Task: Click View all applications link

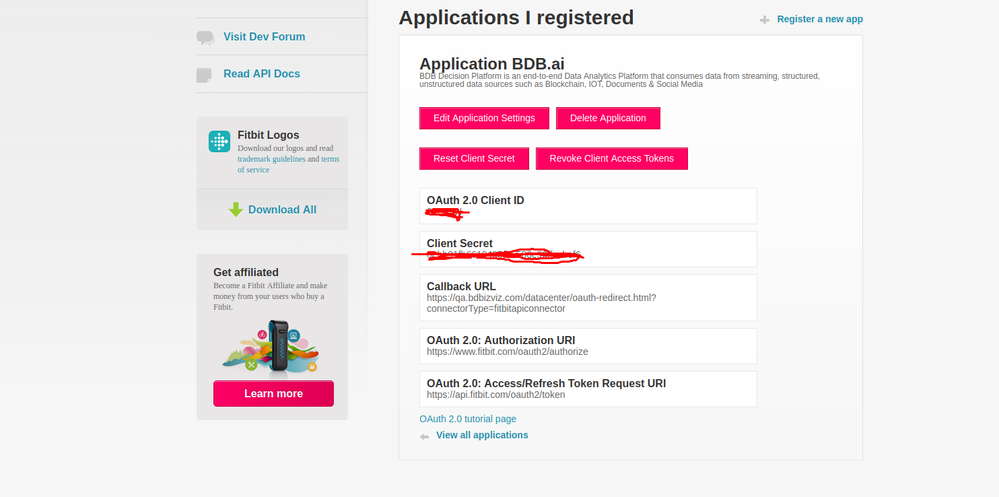Action: point(482,435)
